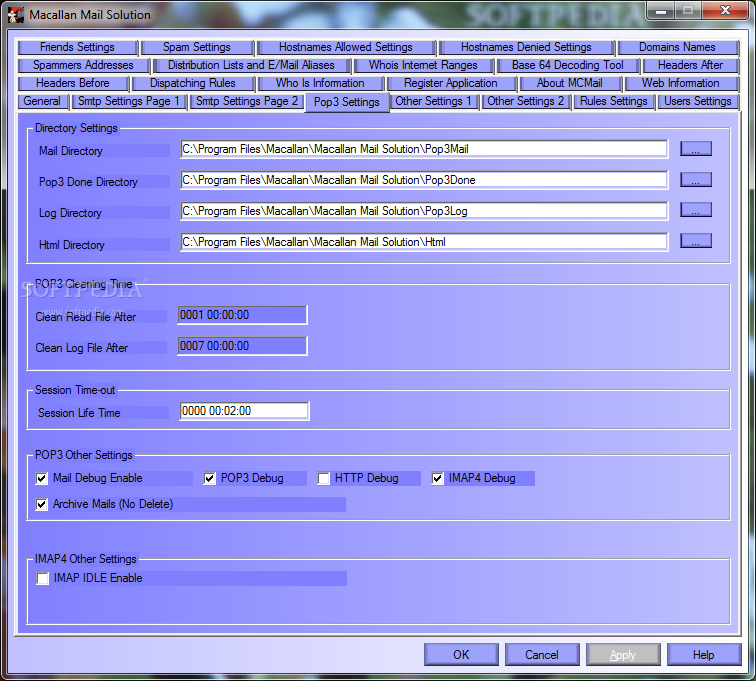Image resolution: width=756 pixels, height=681 pixels.
Task: Open the Register Application tab
Action: pos(451,83)
